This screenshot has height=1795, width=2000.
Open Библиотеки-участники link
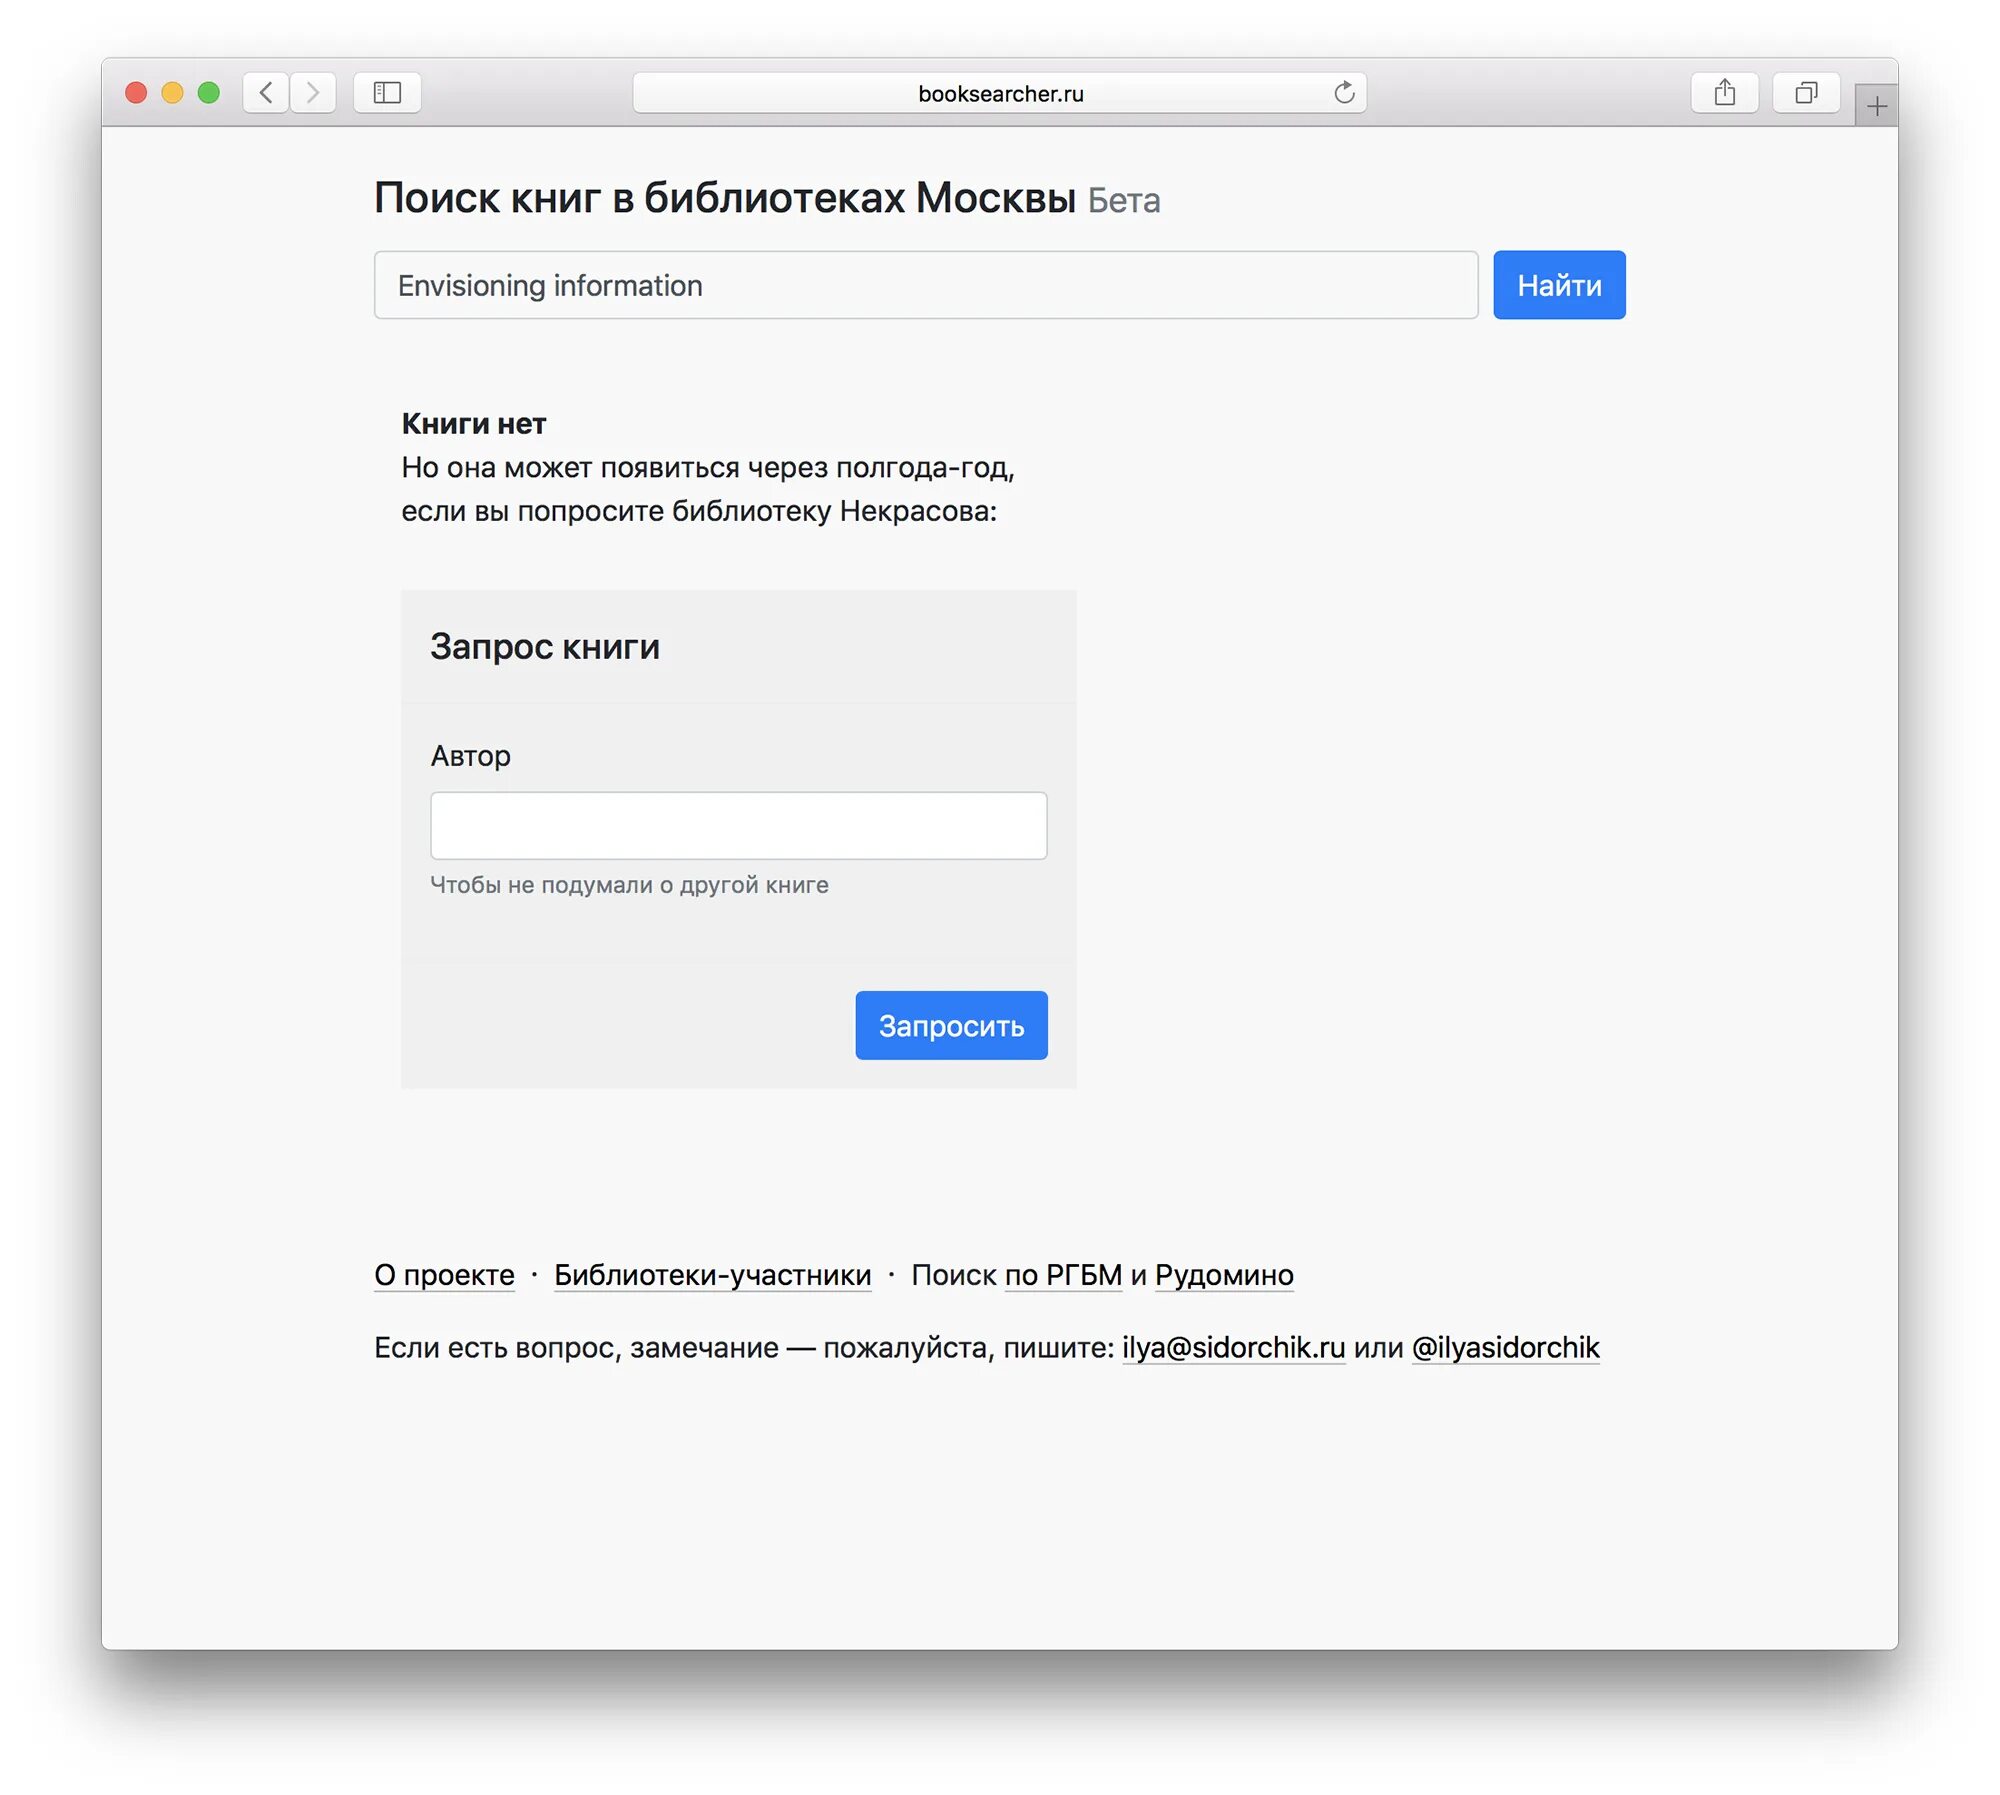712,1275
